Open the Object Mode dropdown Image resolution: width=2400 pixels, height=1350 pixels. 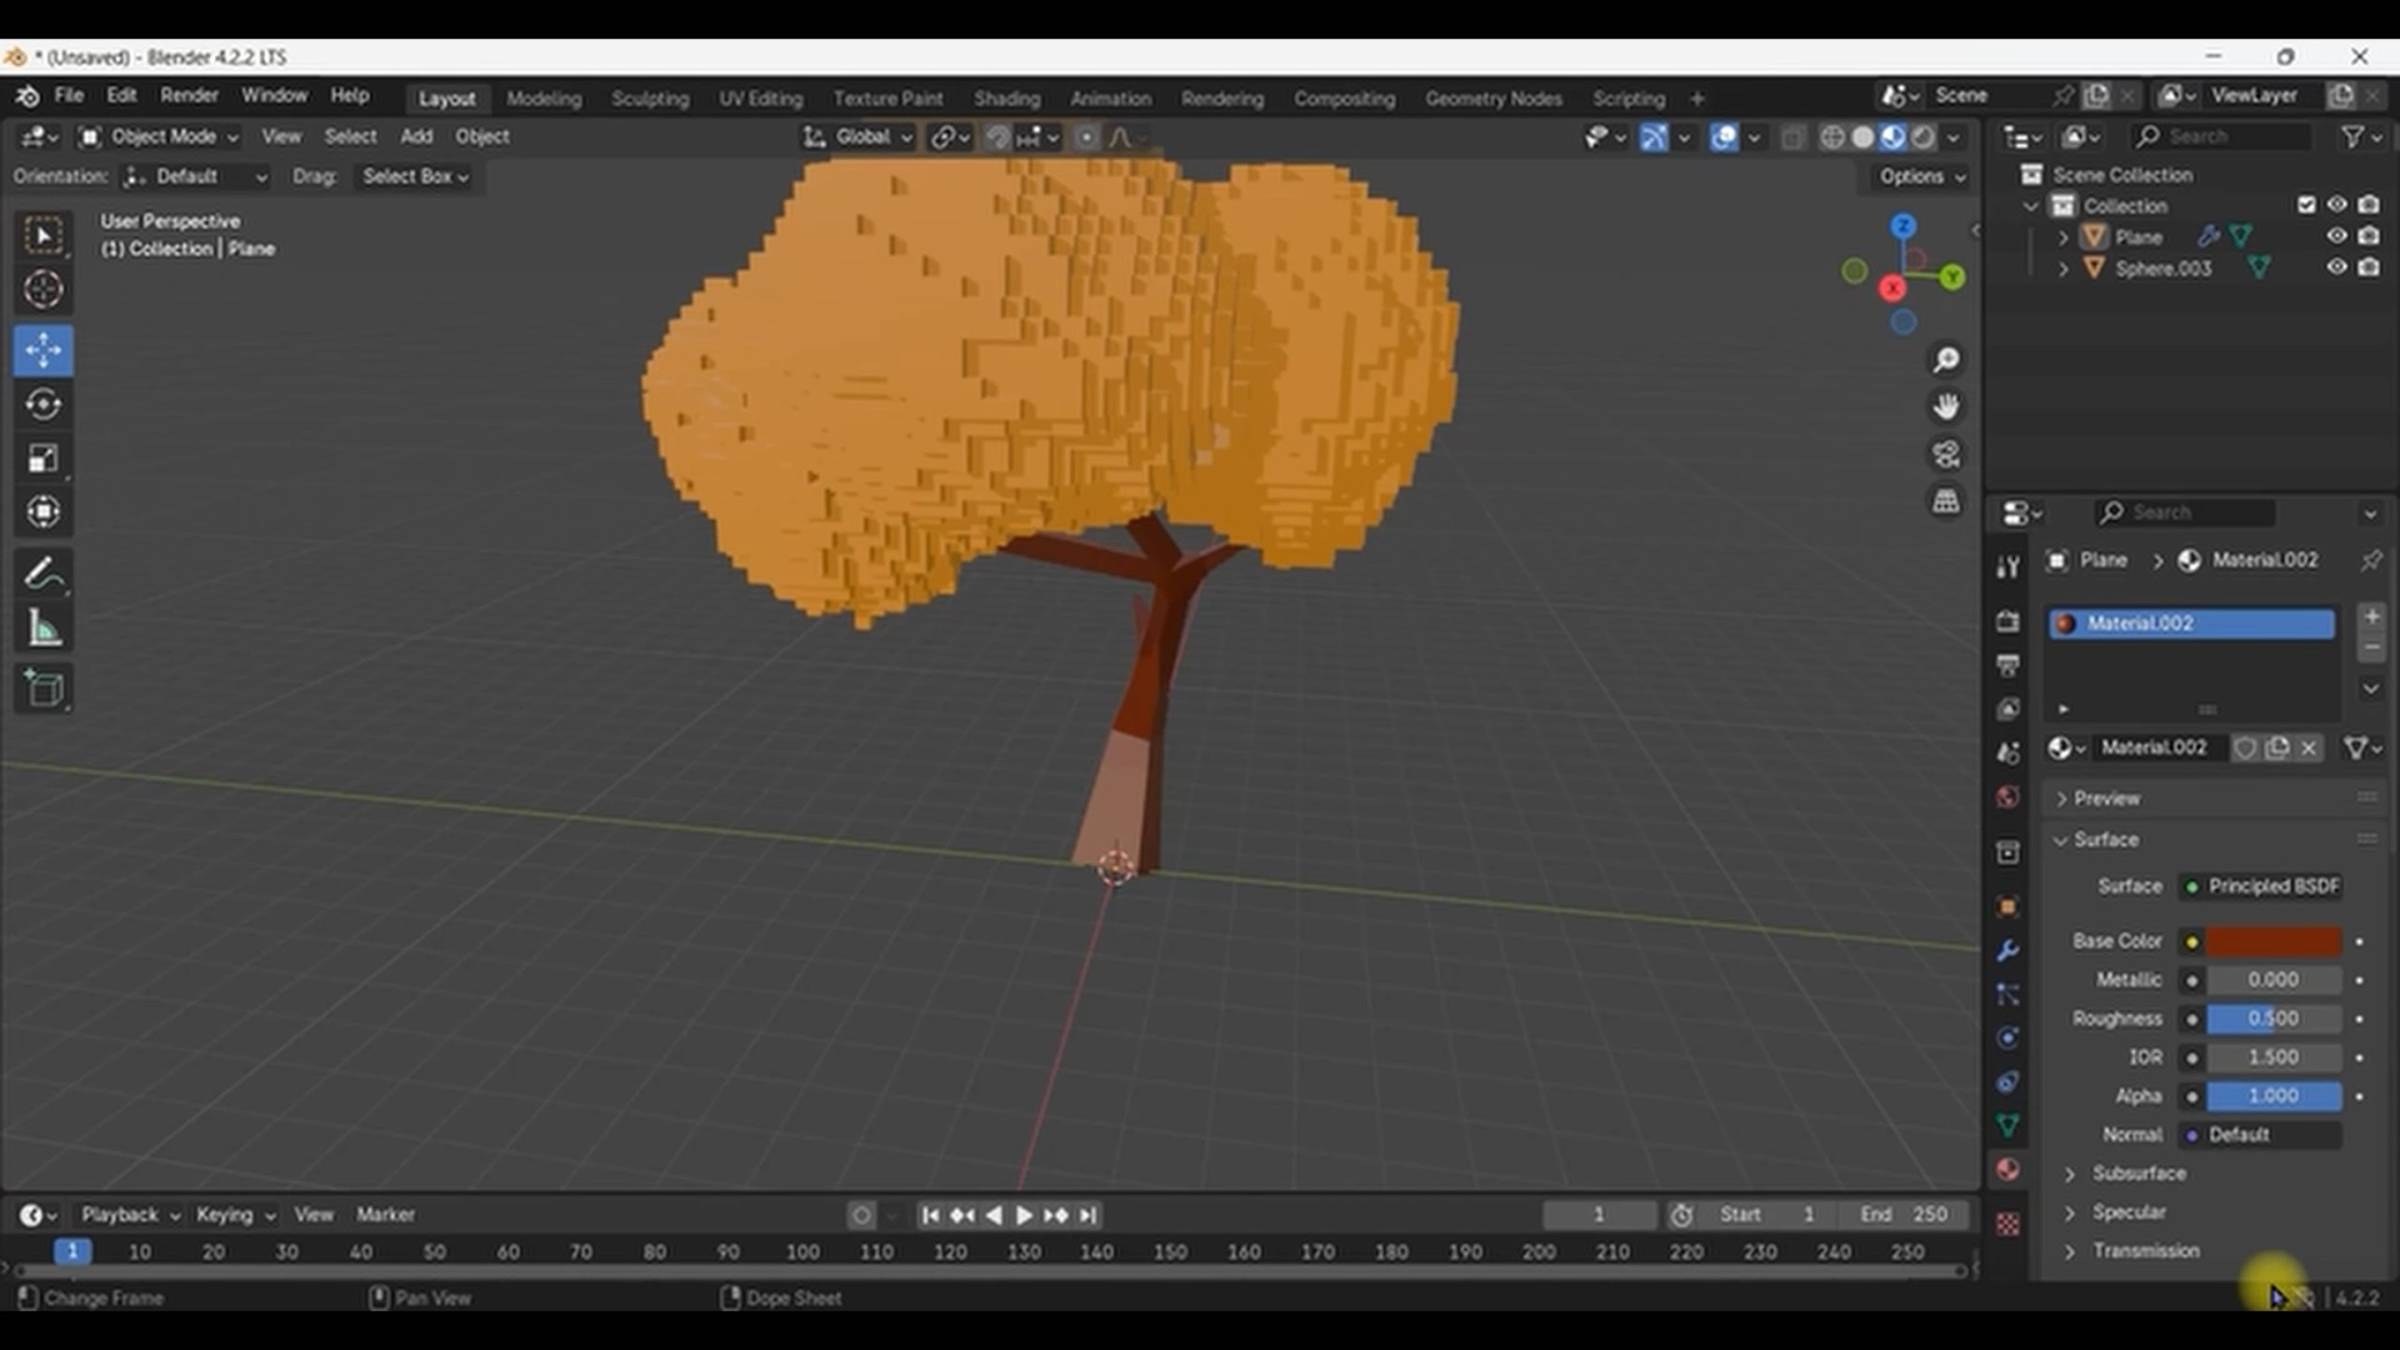click(x=160, y=137)
